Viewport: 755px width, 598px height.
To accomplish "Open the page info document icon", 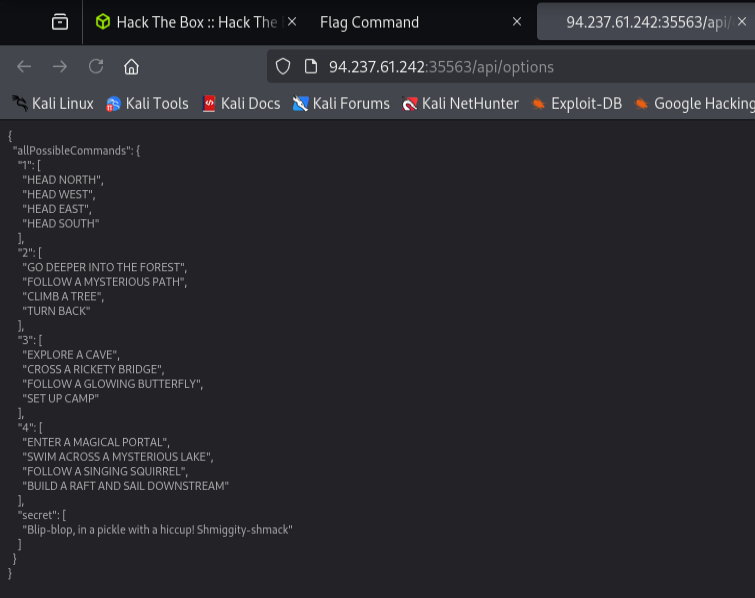I will [x=311, y=66].
